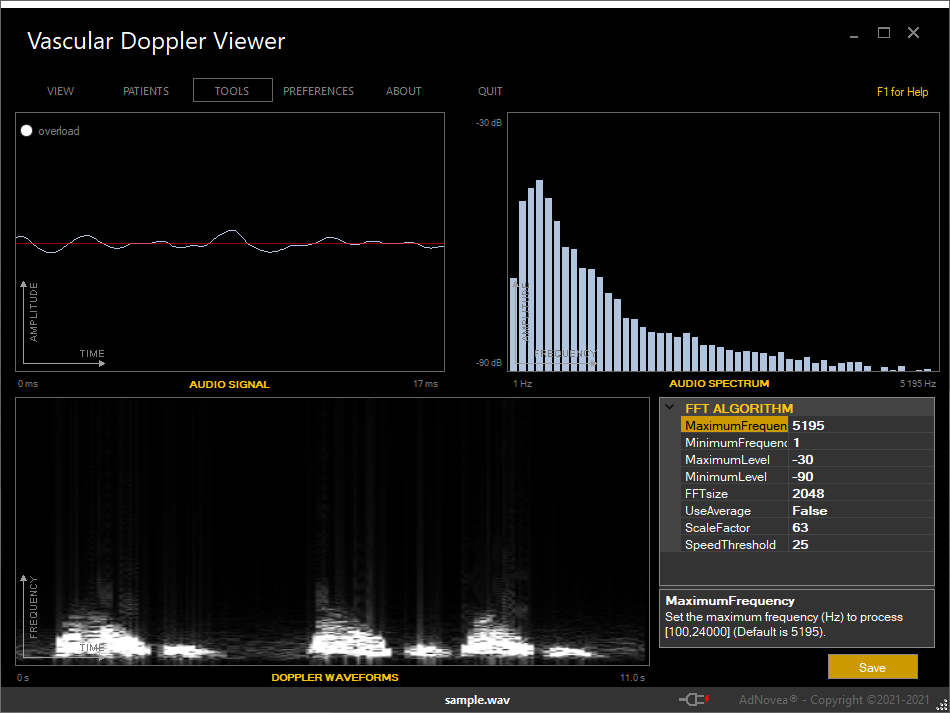This screenshot has height=713, width=950.
Task: Click the AdNovea copyright text
Action: pos(834,700)
